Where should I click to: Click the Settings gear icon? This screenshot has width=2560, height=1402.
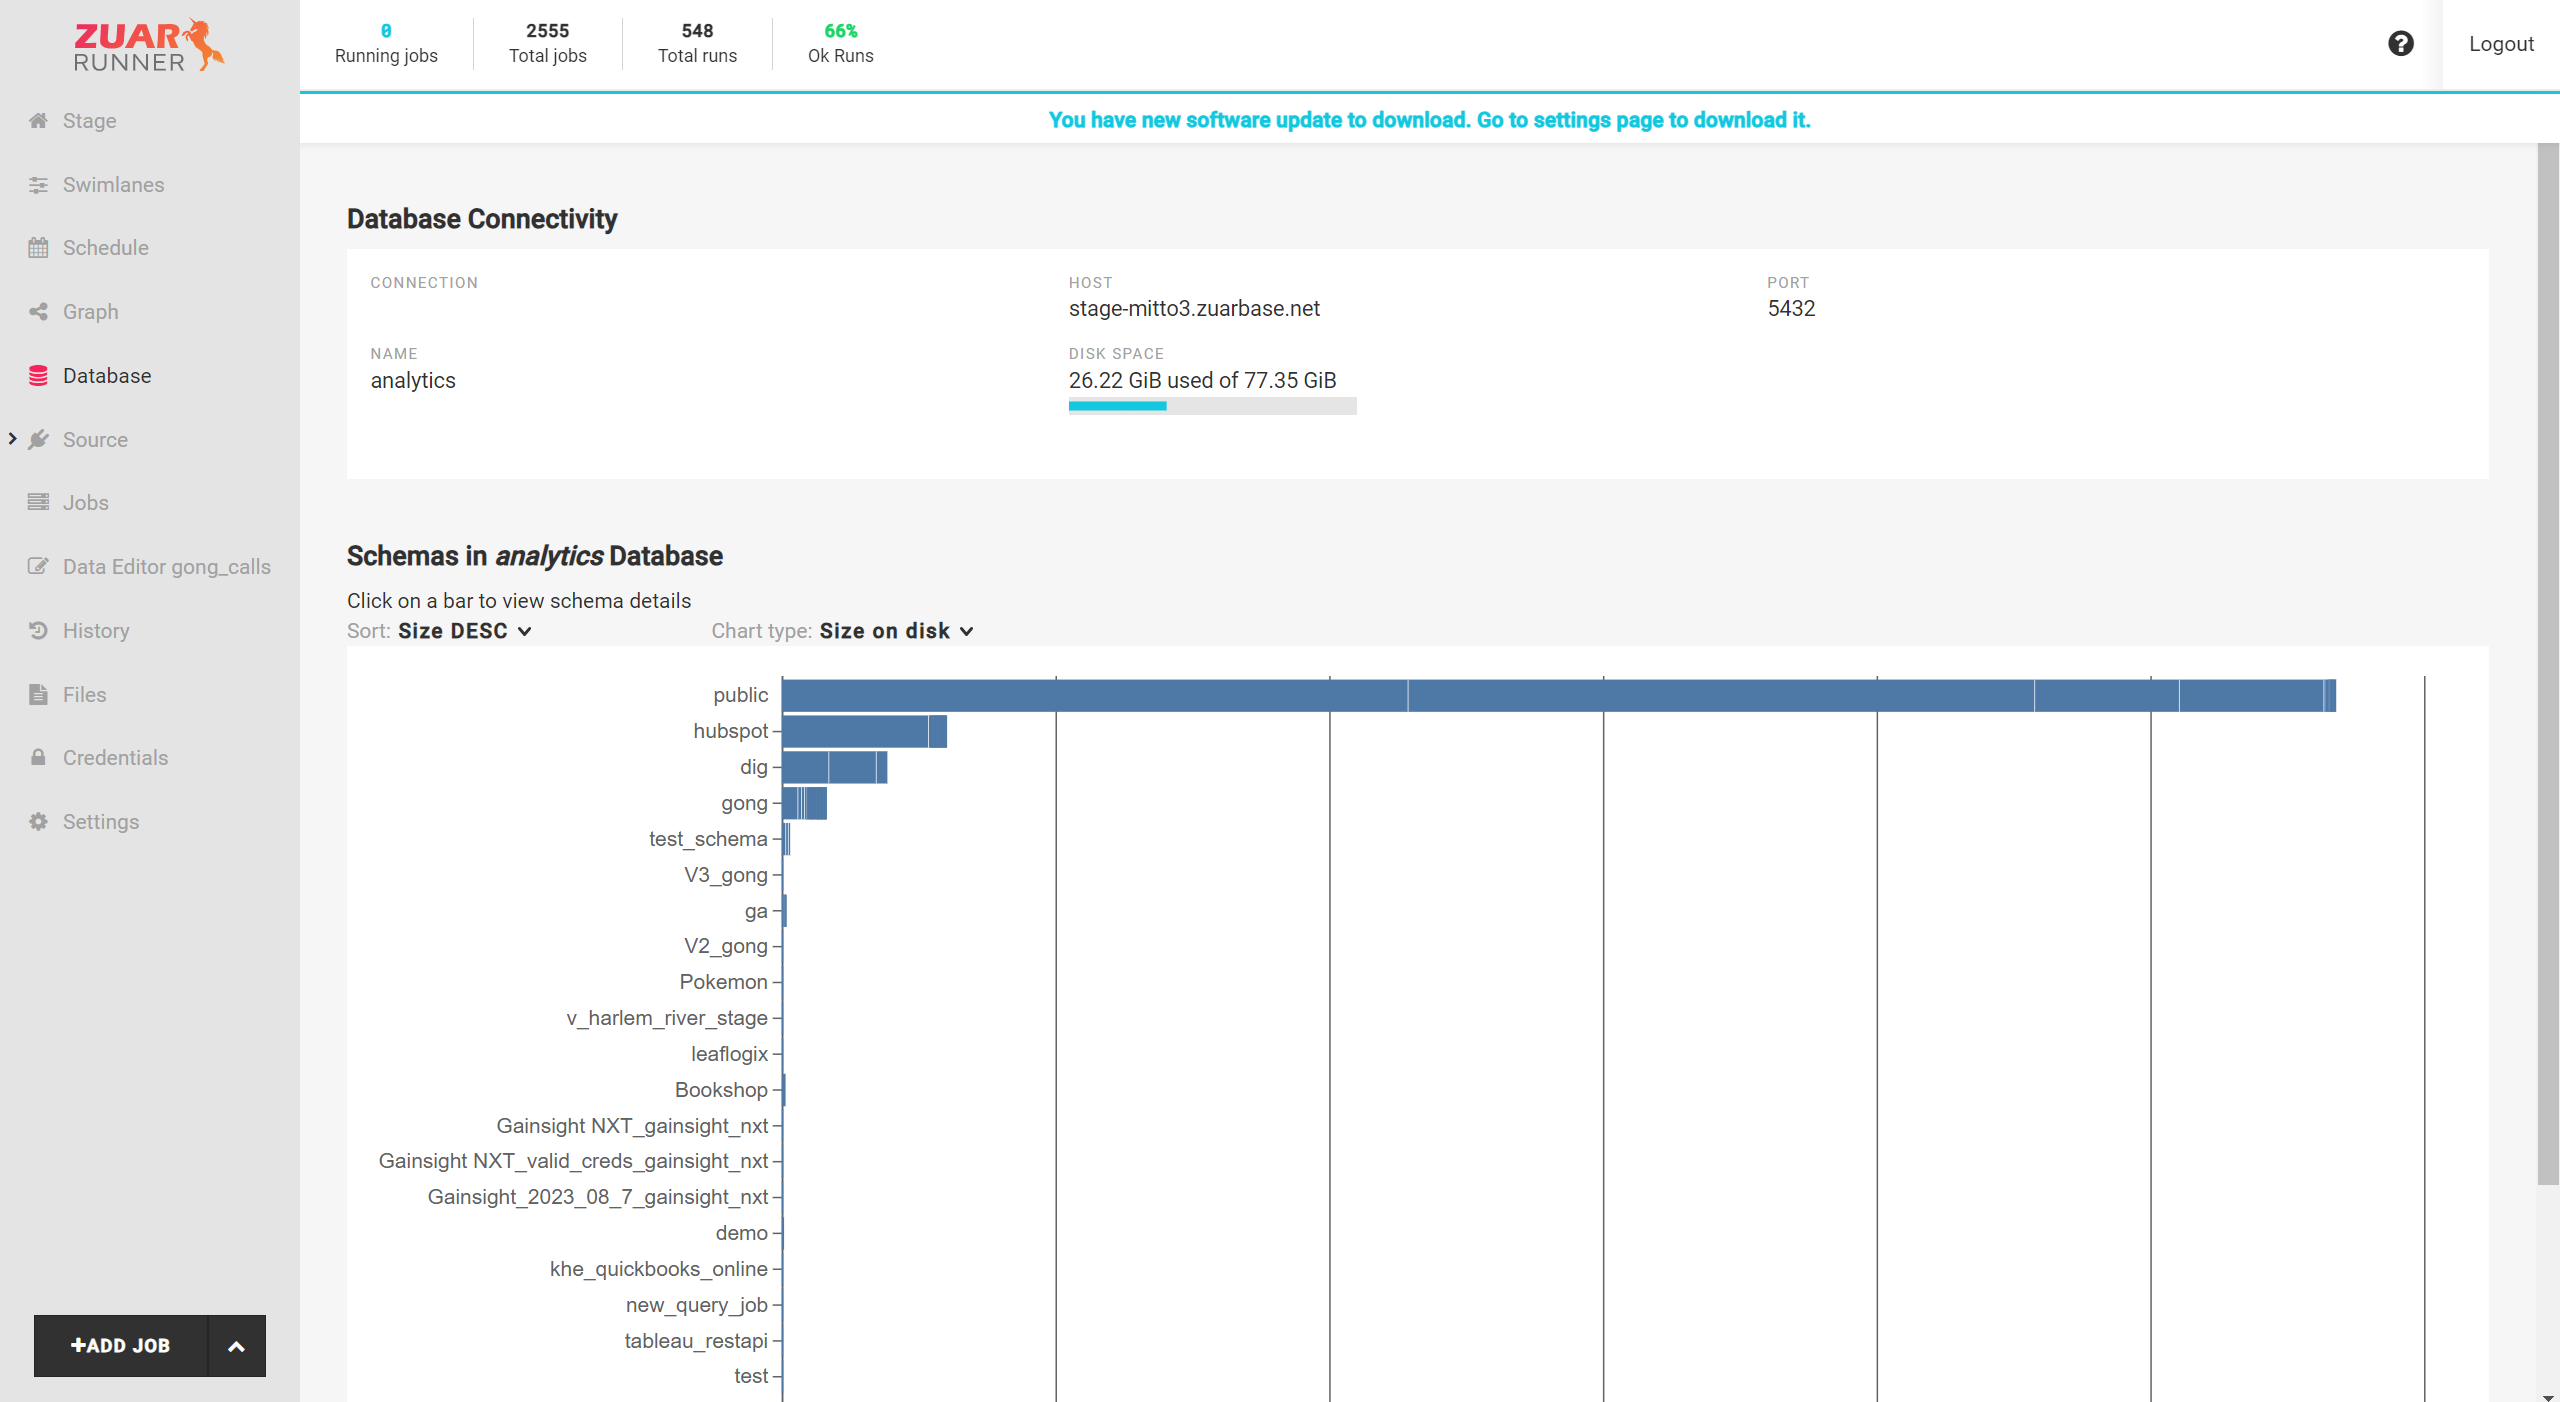tap(38, 822)
